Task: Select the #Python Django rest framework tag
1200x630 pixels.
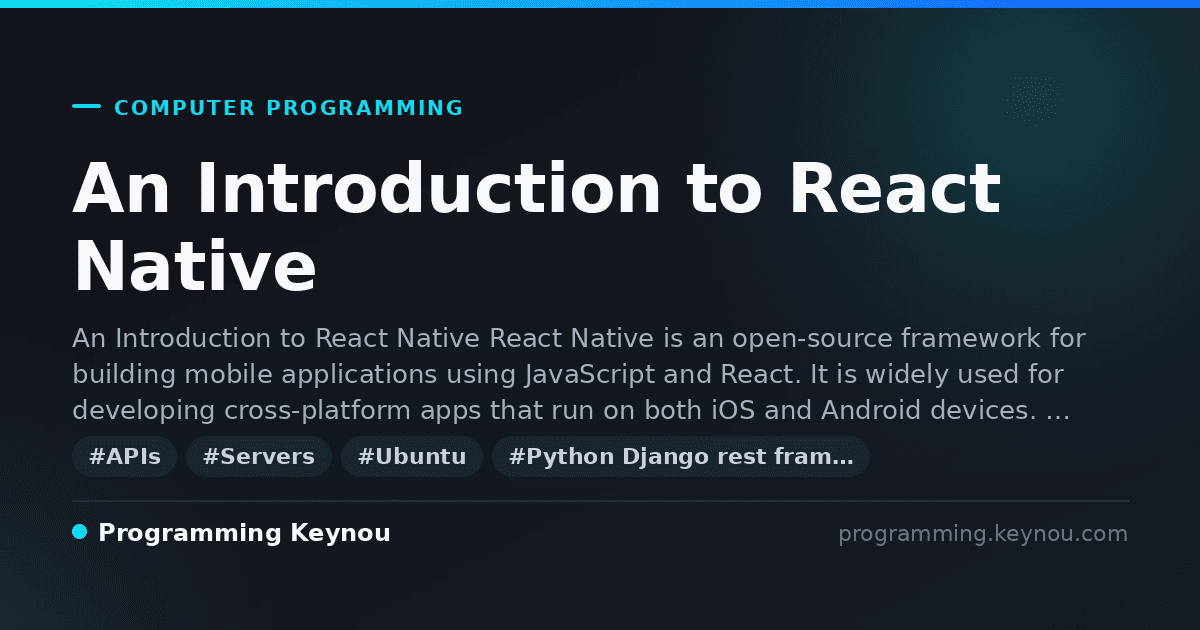Action: coord(681,457)
